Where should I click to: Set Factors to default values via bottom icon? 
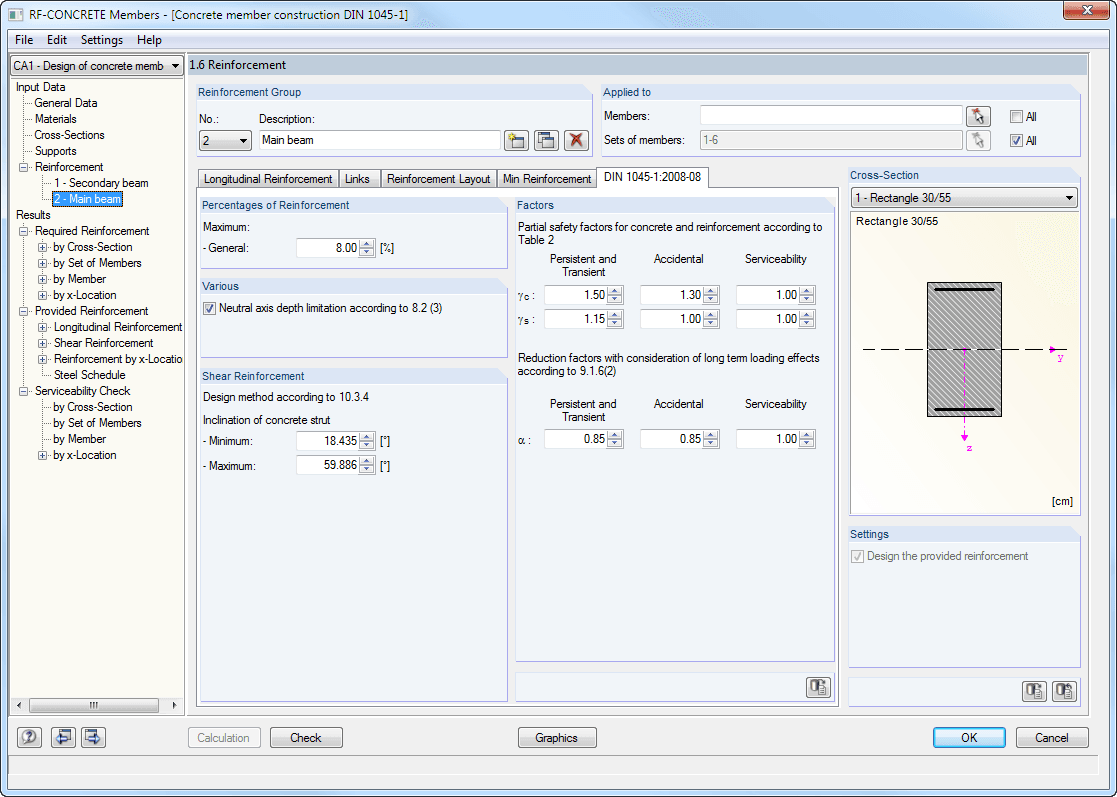tap(817, 688)
